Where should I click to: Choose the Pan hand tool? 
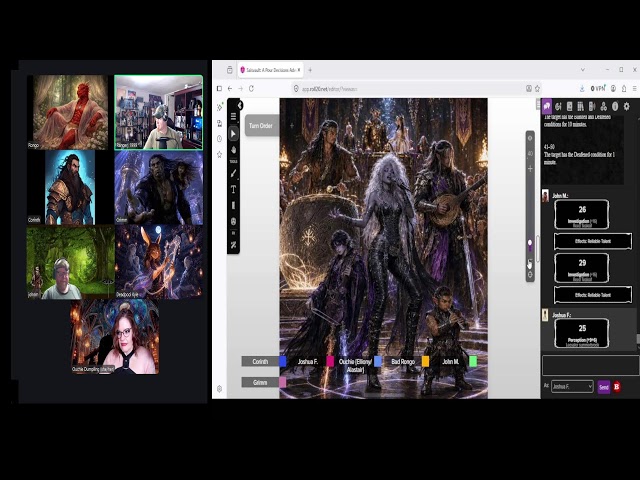coord(233,150)
